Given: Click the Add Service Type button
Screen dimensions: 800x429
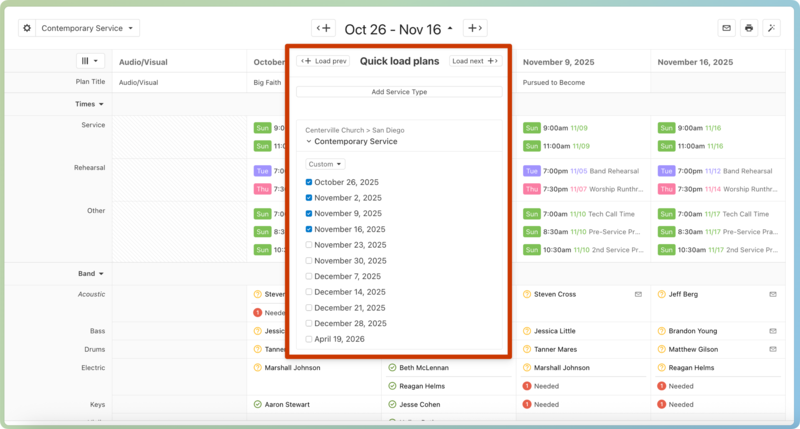Looking at the screenshot, I should tap(399, 92).
